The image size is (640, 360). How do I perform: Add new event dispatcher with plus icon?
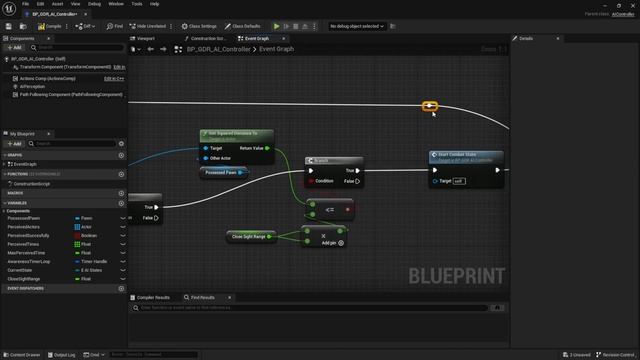(121, 289)
